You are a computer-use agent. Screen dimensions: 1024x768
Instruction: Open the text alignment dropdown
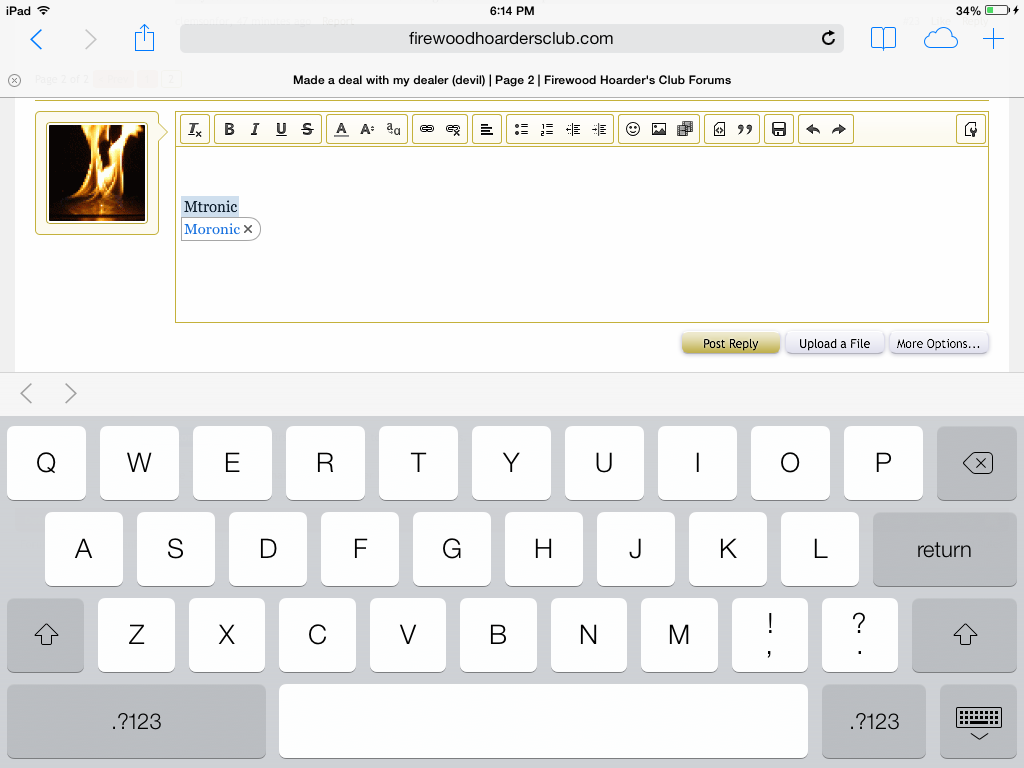tap(486, 130)
